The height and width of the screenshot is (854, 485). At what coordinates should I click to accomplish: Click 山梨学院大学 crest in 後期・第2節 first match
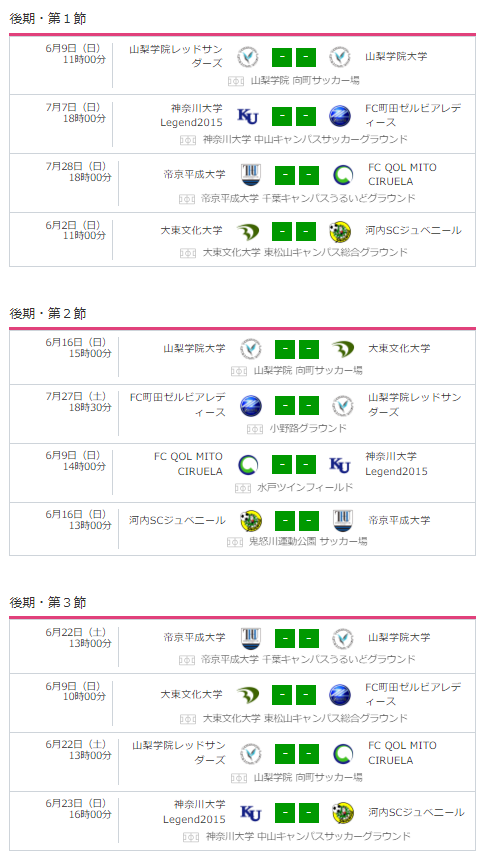click(x=251, y=349)
